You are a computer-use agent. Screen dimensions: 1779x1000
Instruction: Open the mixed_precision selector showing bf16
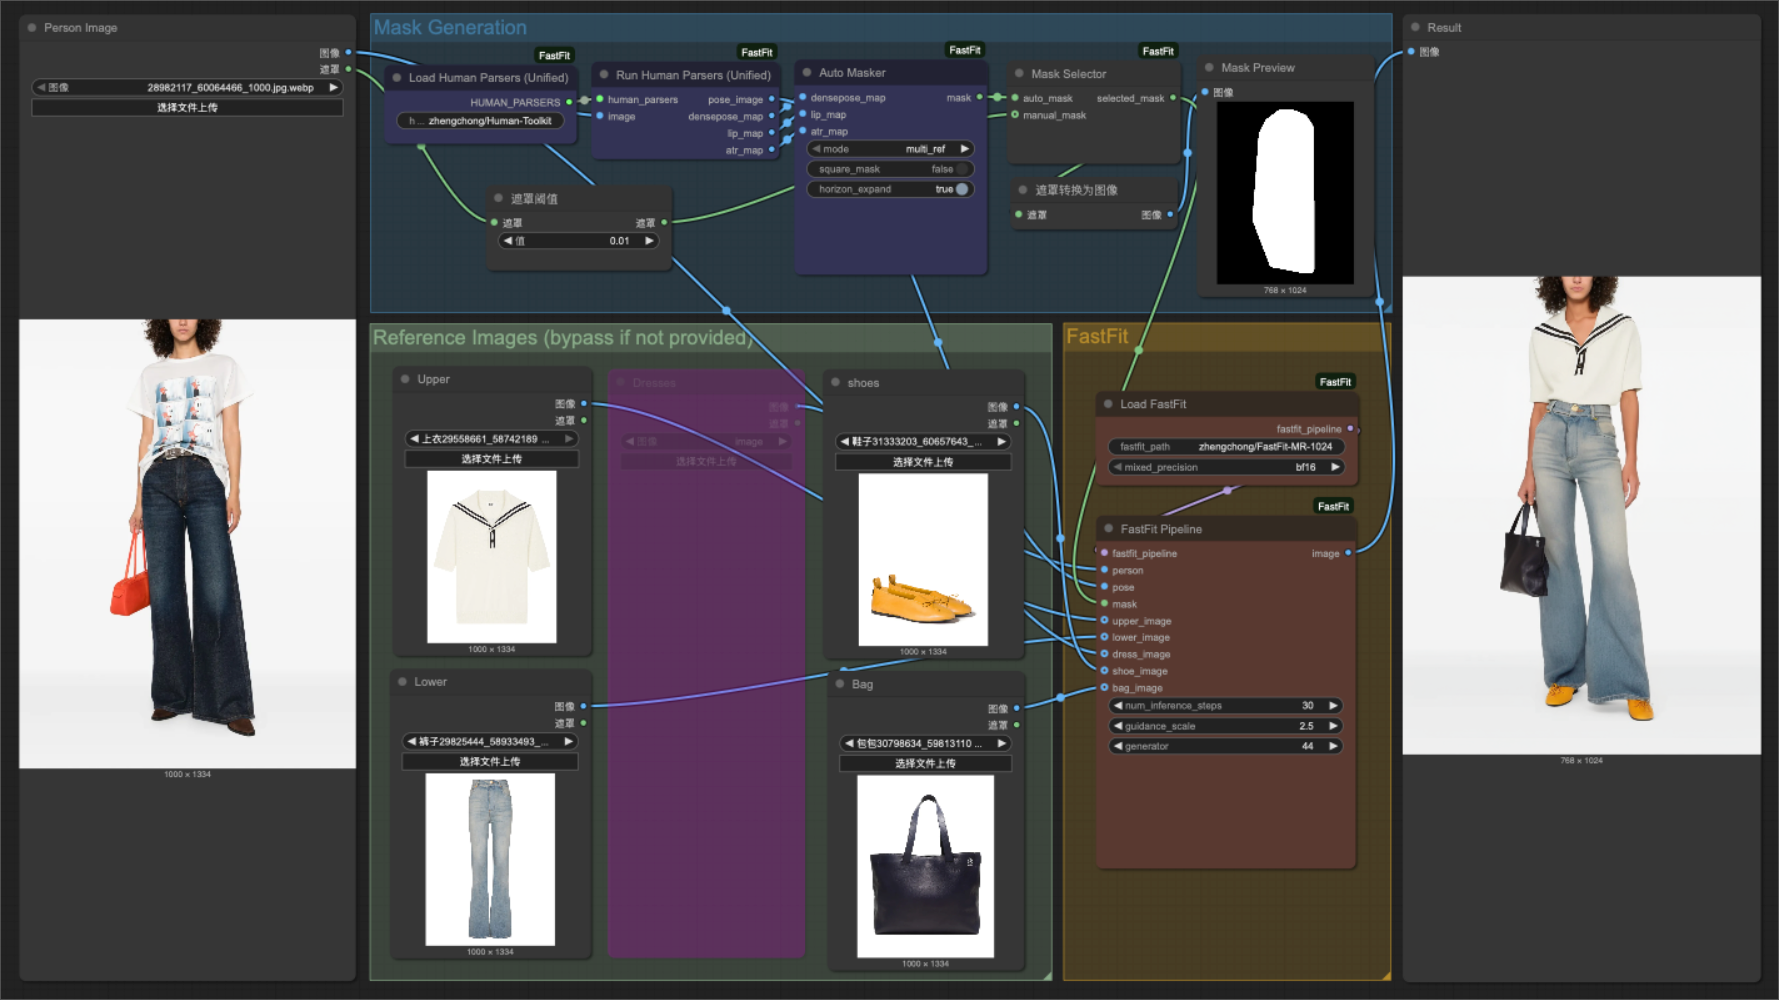1228,467
